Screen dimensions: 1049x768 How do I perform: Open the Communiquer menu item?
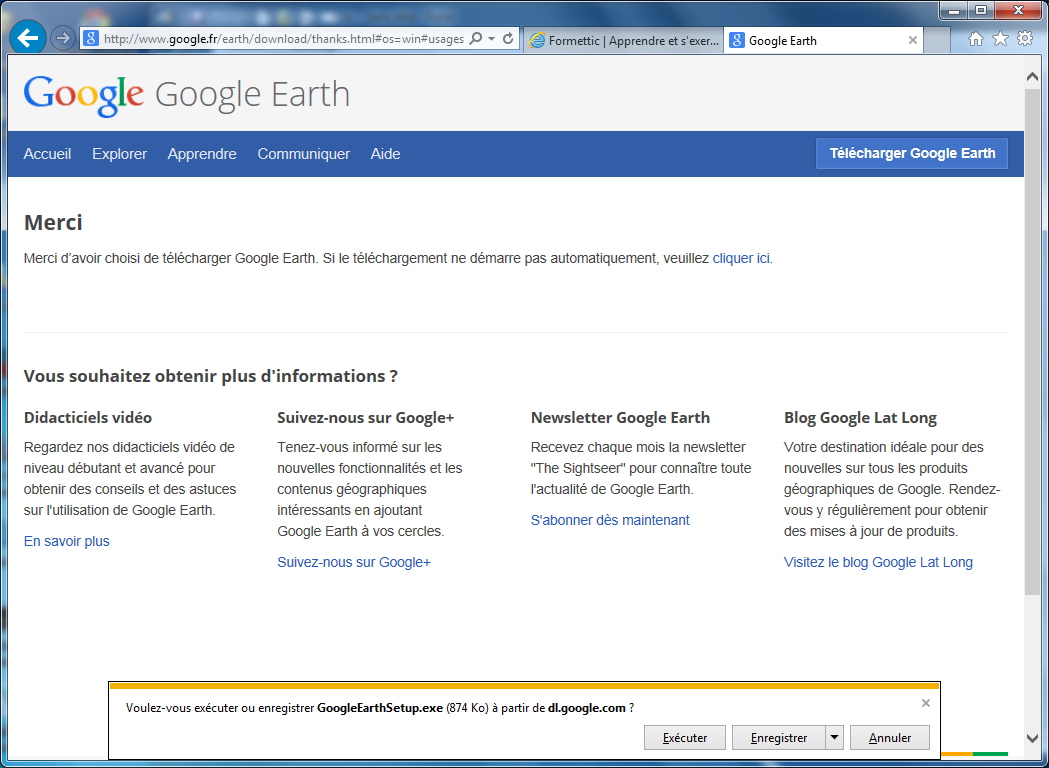[x=304, y=154]
